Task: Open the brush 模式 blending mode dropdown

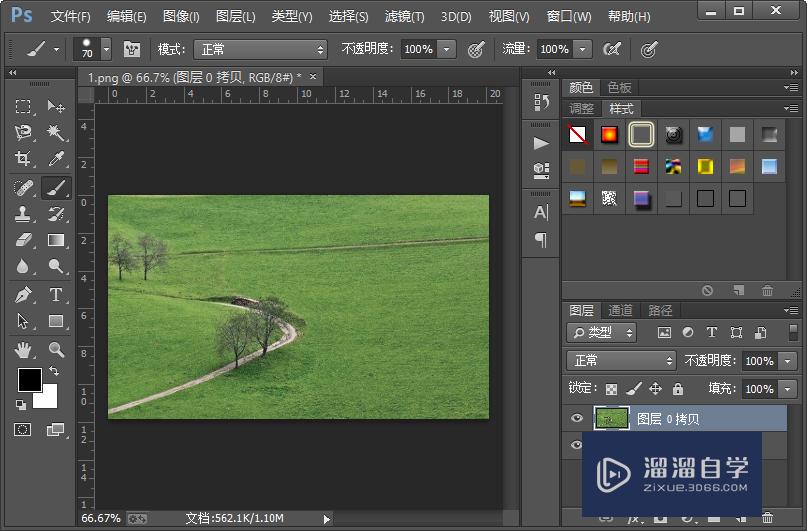Action: pos(262,49)
